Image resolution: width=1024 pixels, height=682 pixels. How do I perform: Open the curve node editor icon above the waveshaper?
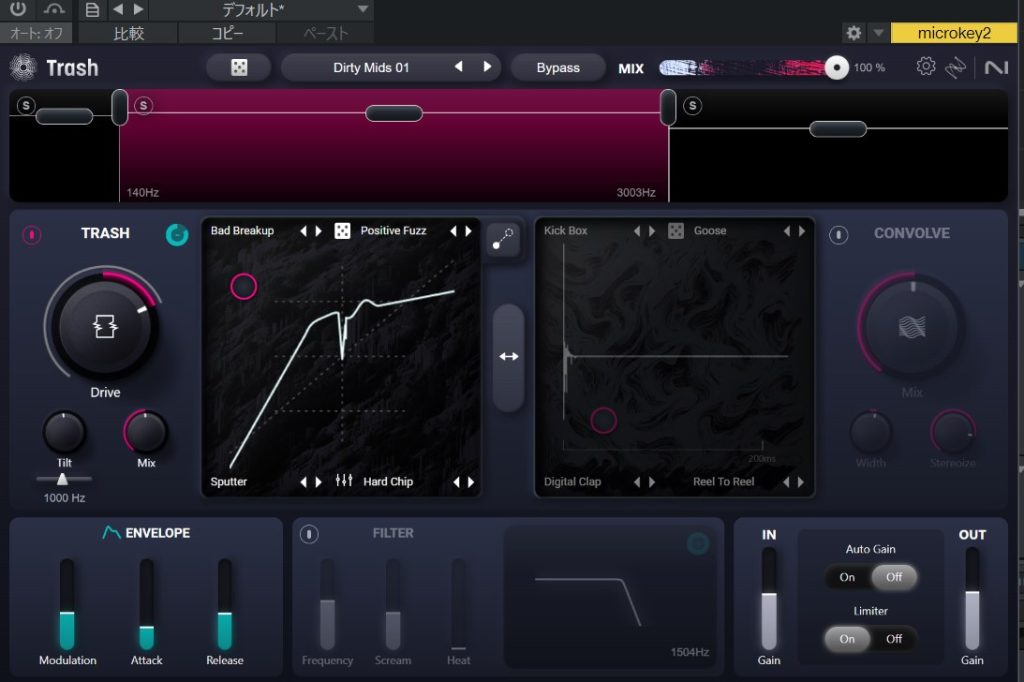point(504,240)
